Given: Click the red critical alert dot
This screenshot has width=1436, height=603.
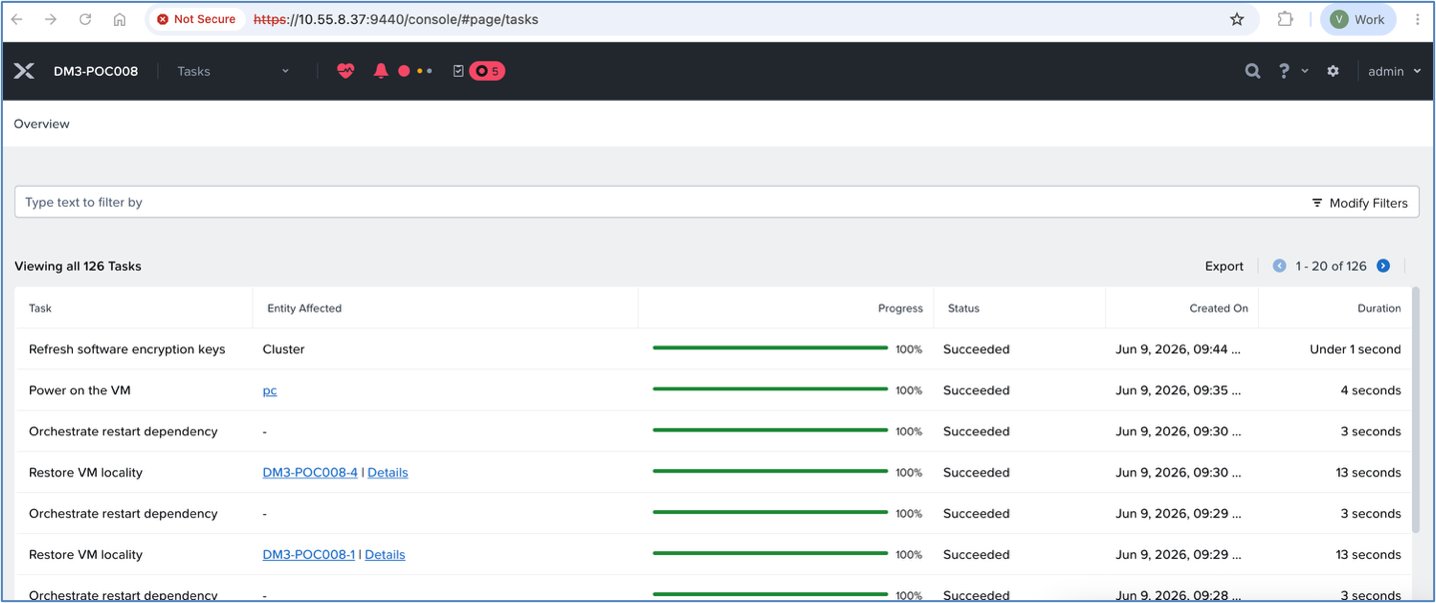Looking at the screenshot, I should (x=404, y=71).
